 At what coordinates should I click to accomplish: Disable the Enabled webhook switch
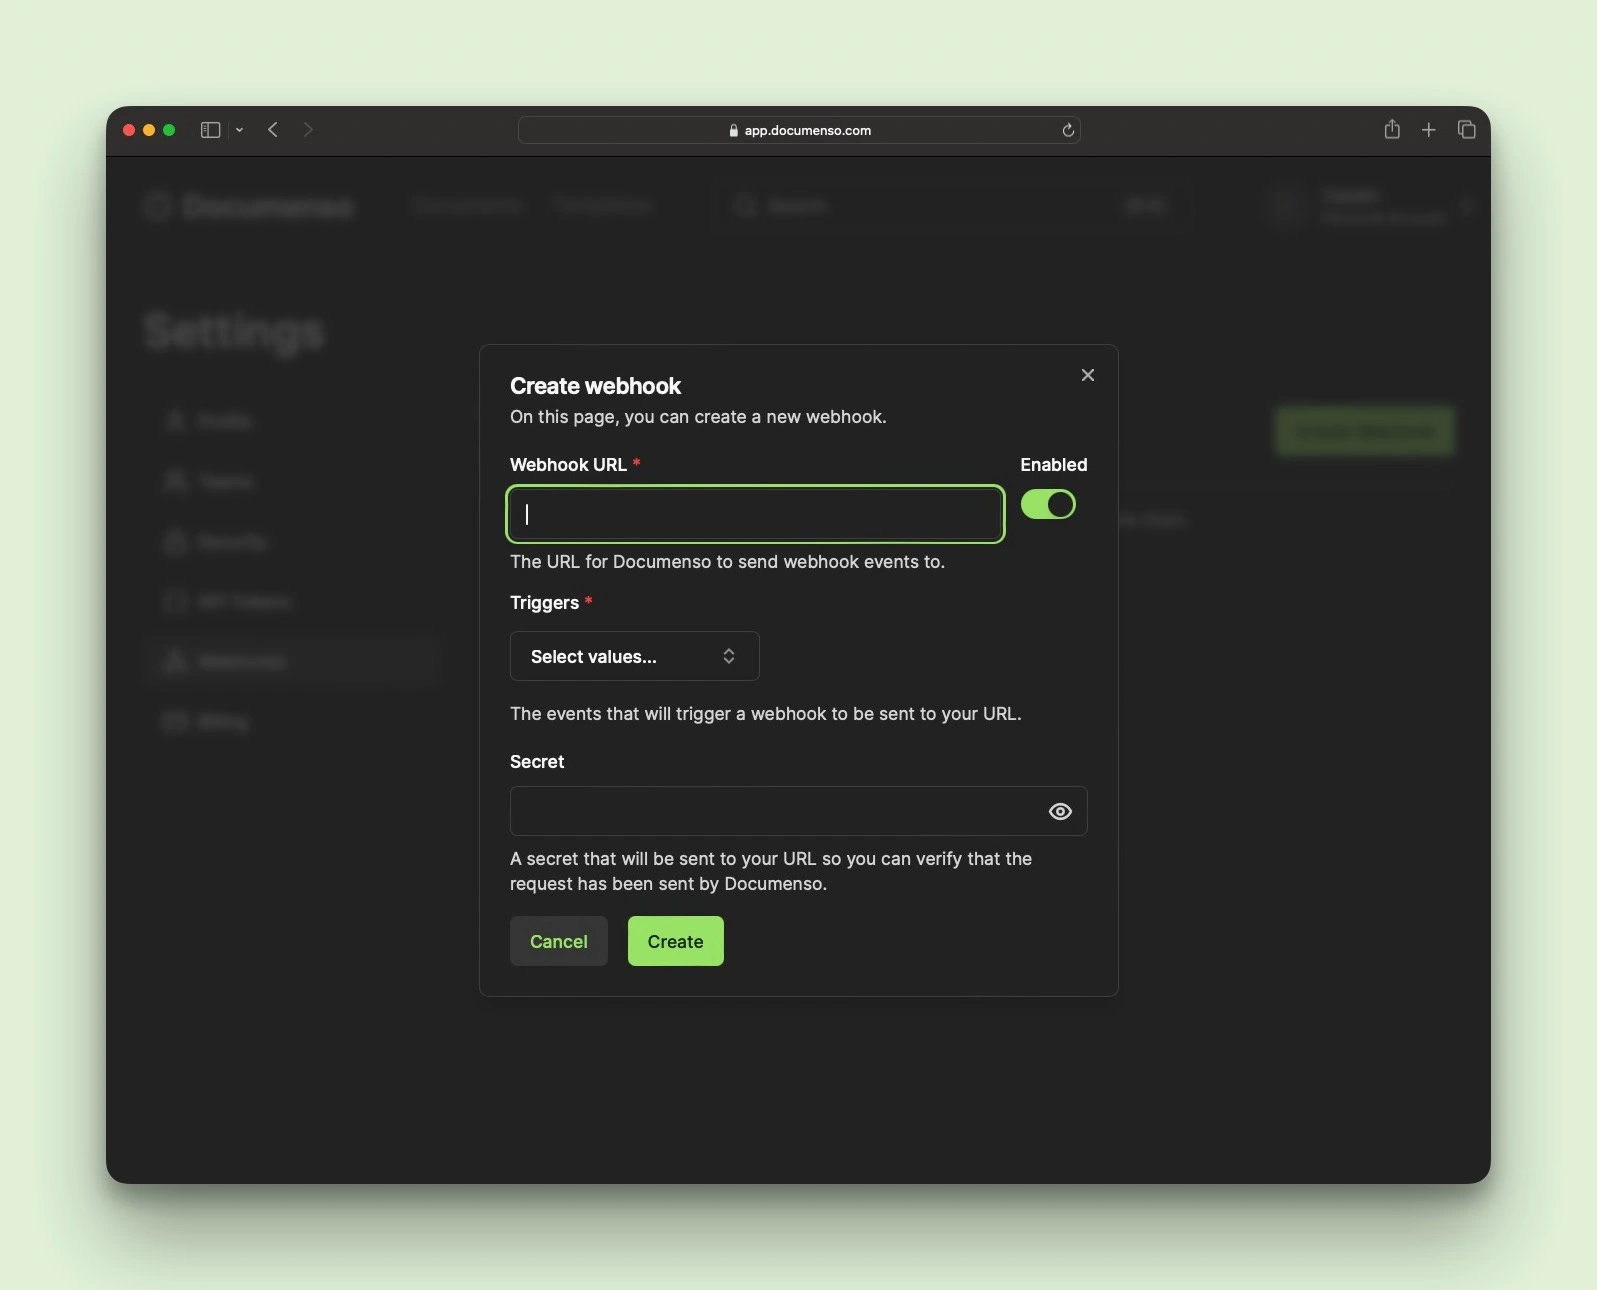click(1048, 504)
